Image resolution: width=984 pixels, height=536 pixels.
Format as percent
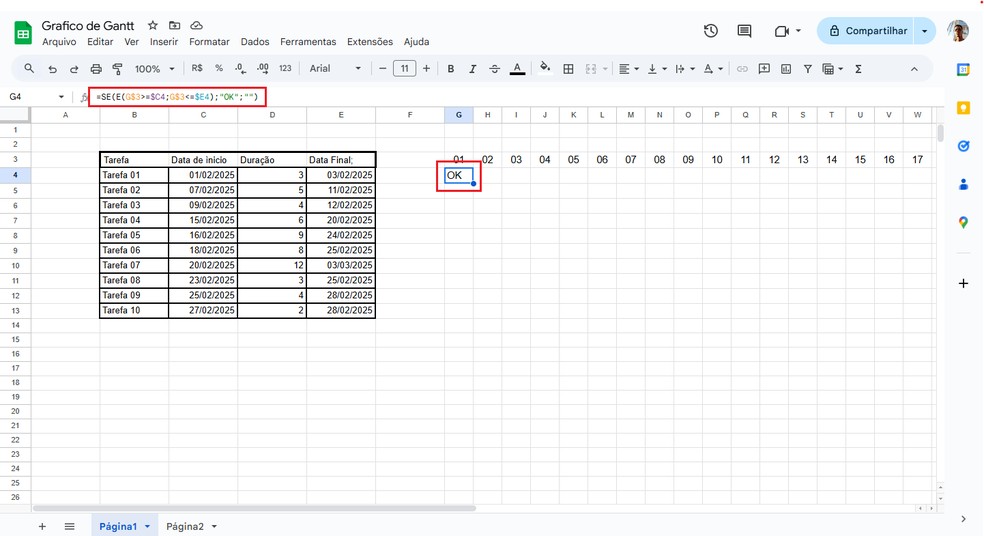click(219, 68)
